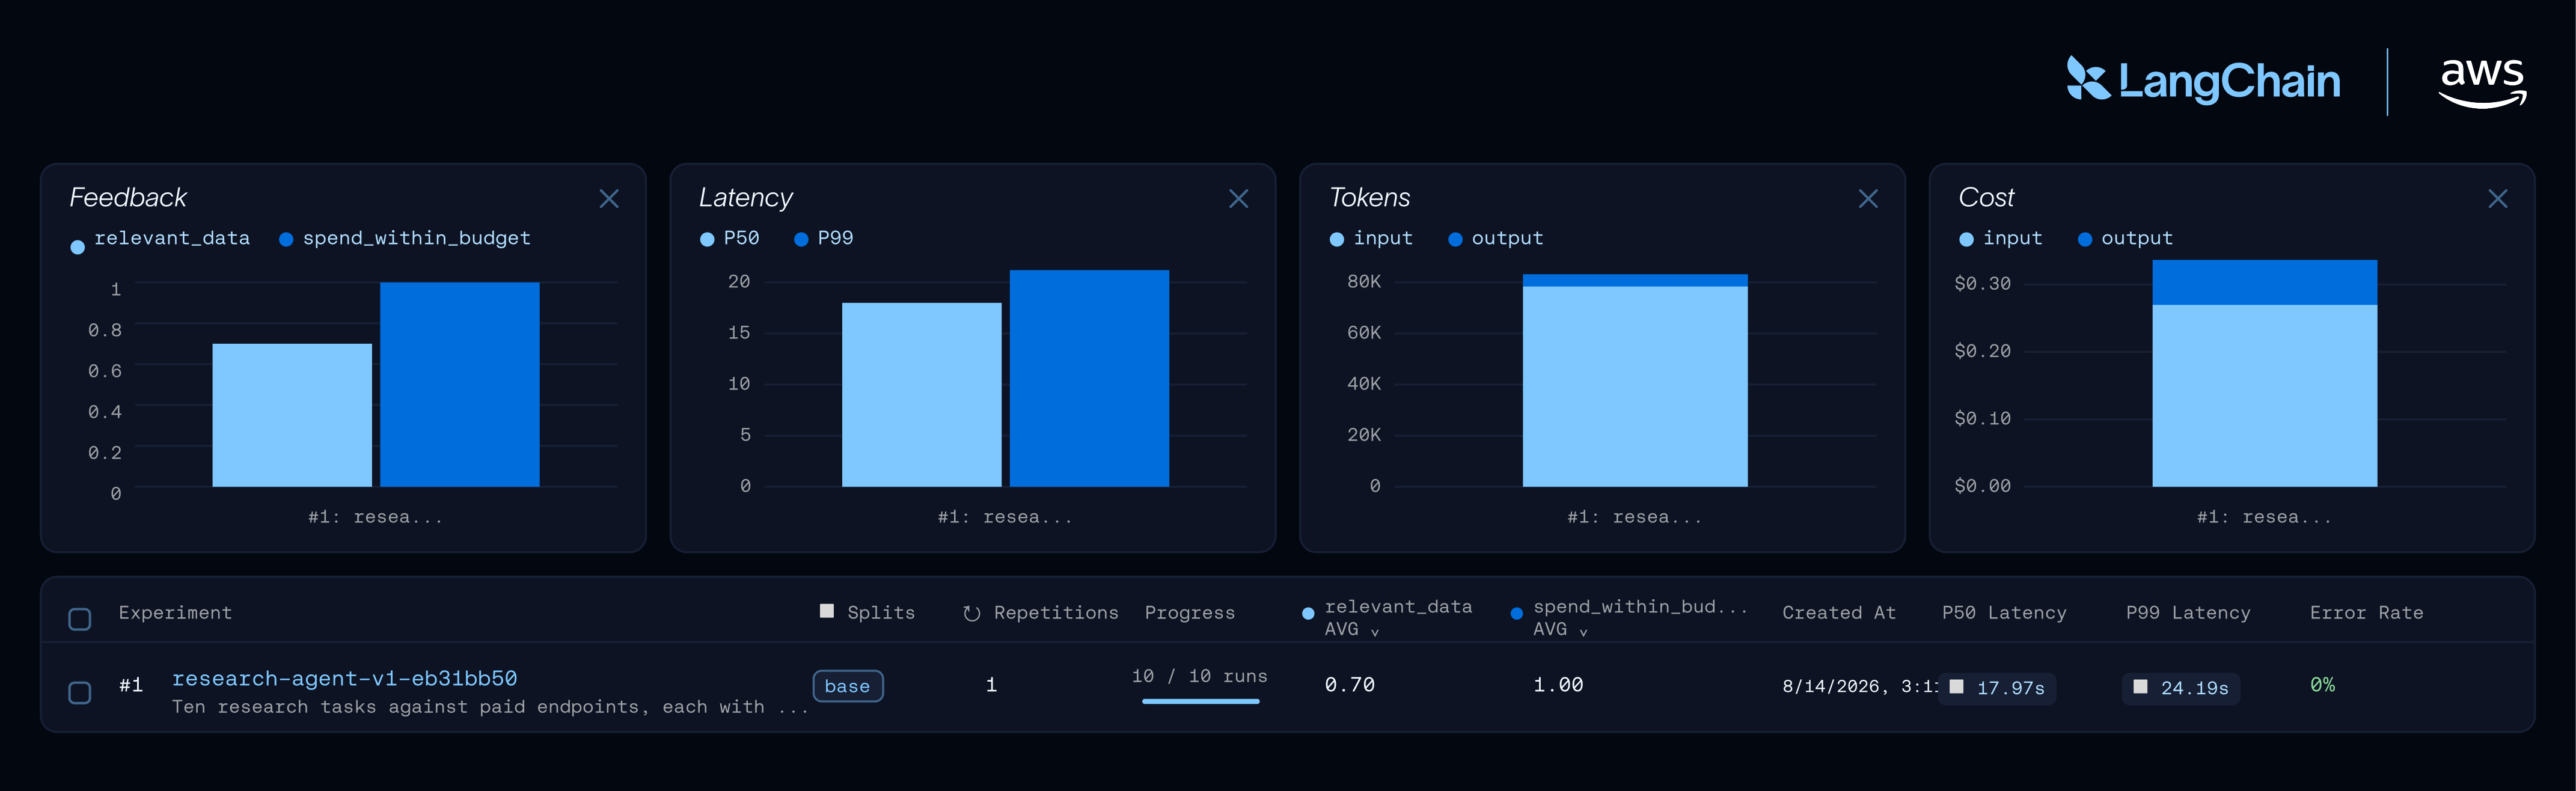The image size is (2576, 791).
Task: Click the Feedback panel title
Action: pyautogui.click(x=128, y=198)
